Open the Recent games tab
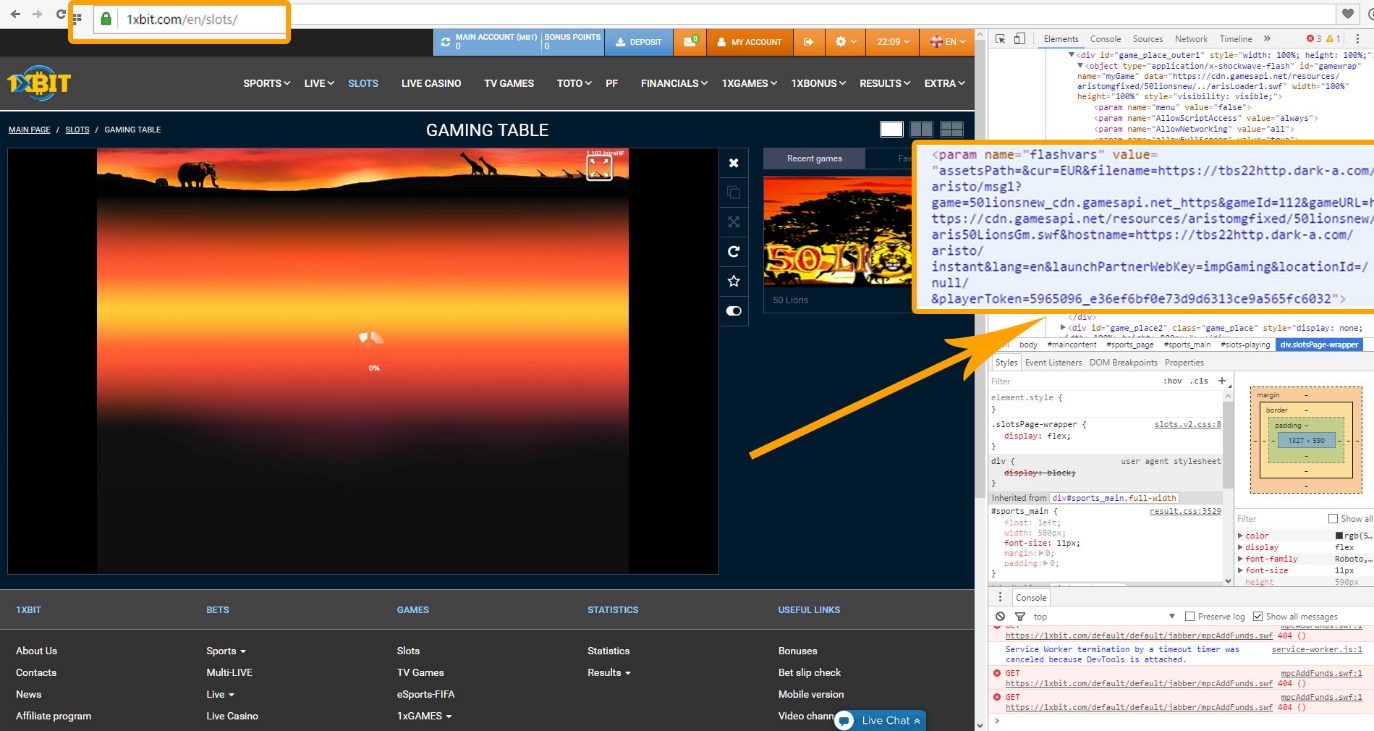Image resolution: width=1374 pixels, height=731 pixels. pos(814,159)
